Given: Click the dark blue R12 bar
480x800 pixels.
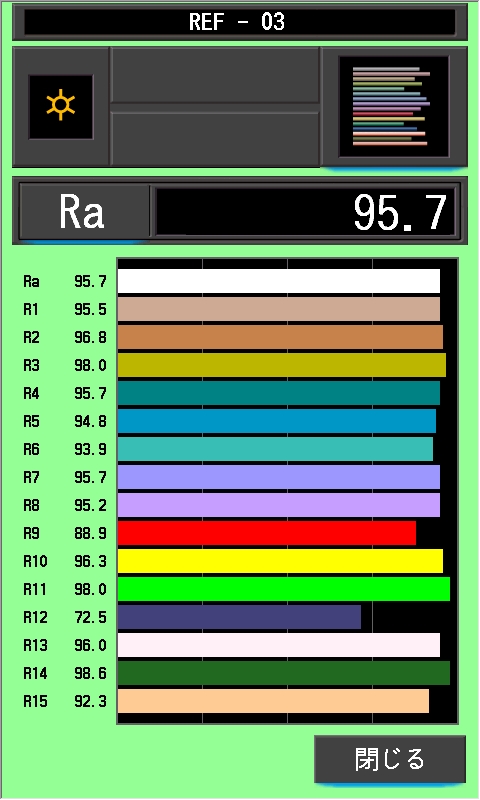Looking at the screenshot, I should 239,617.
